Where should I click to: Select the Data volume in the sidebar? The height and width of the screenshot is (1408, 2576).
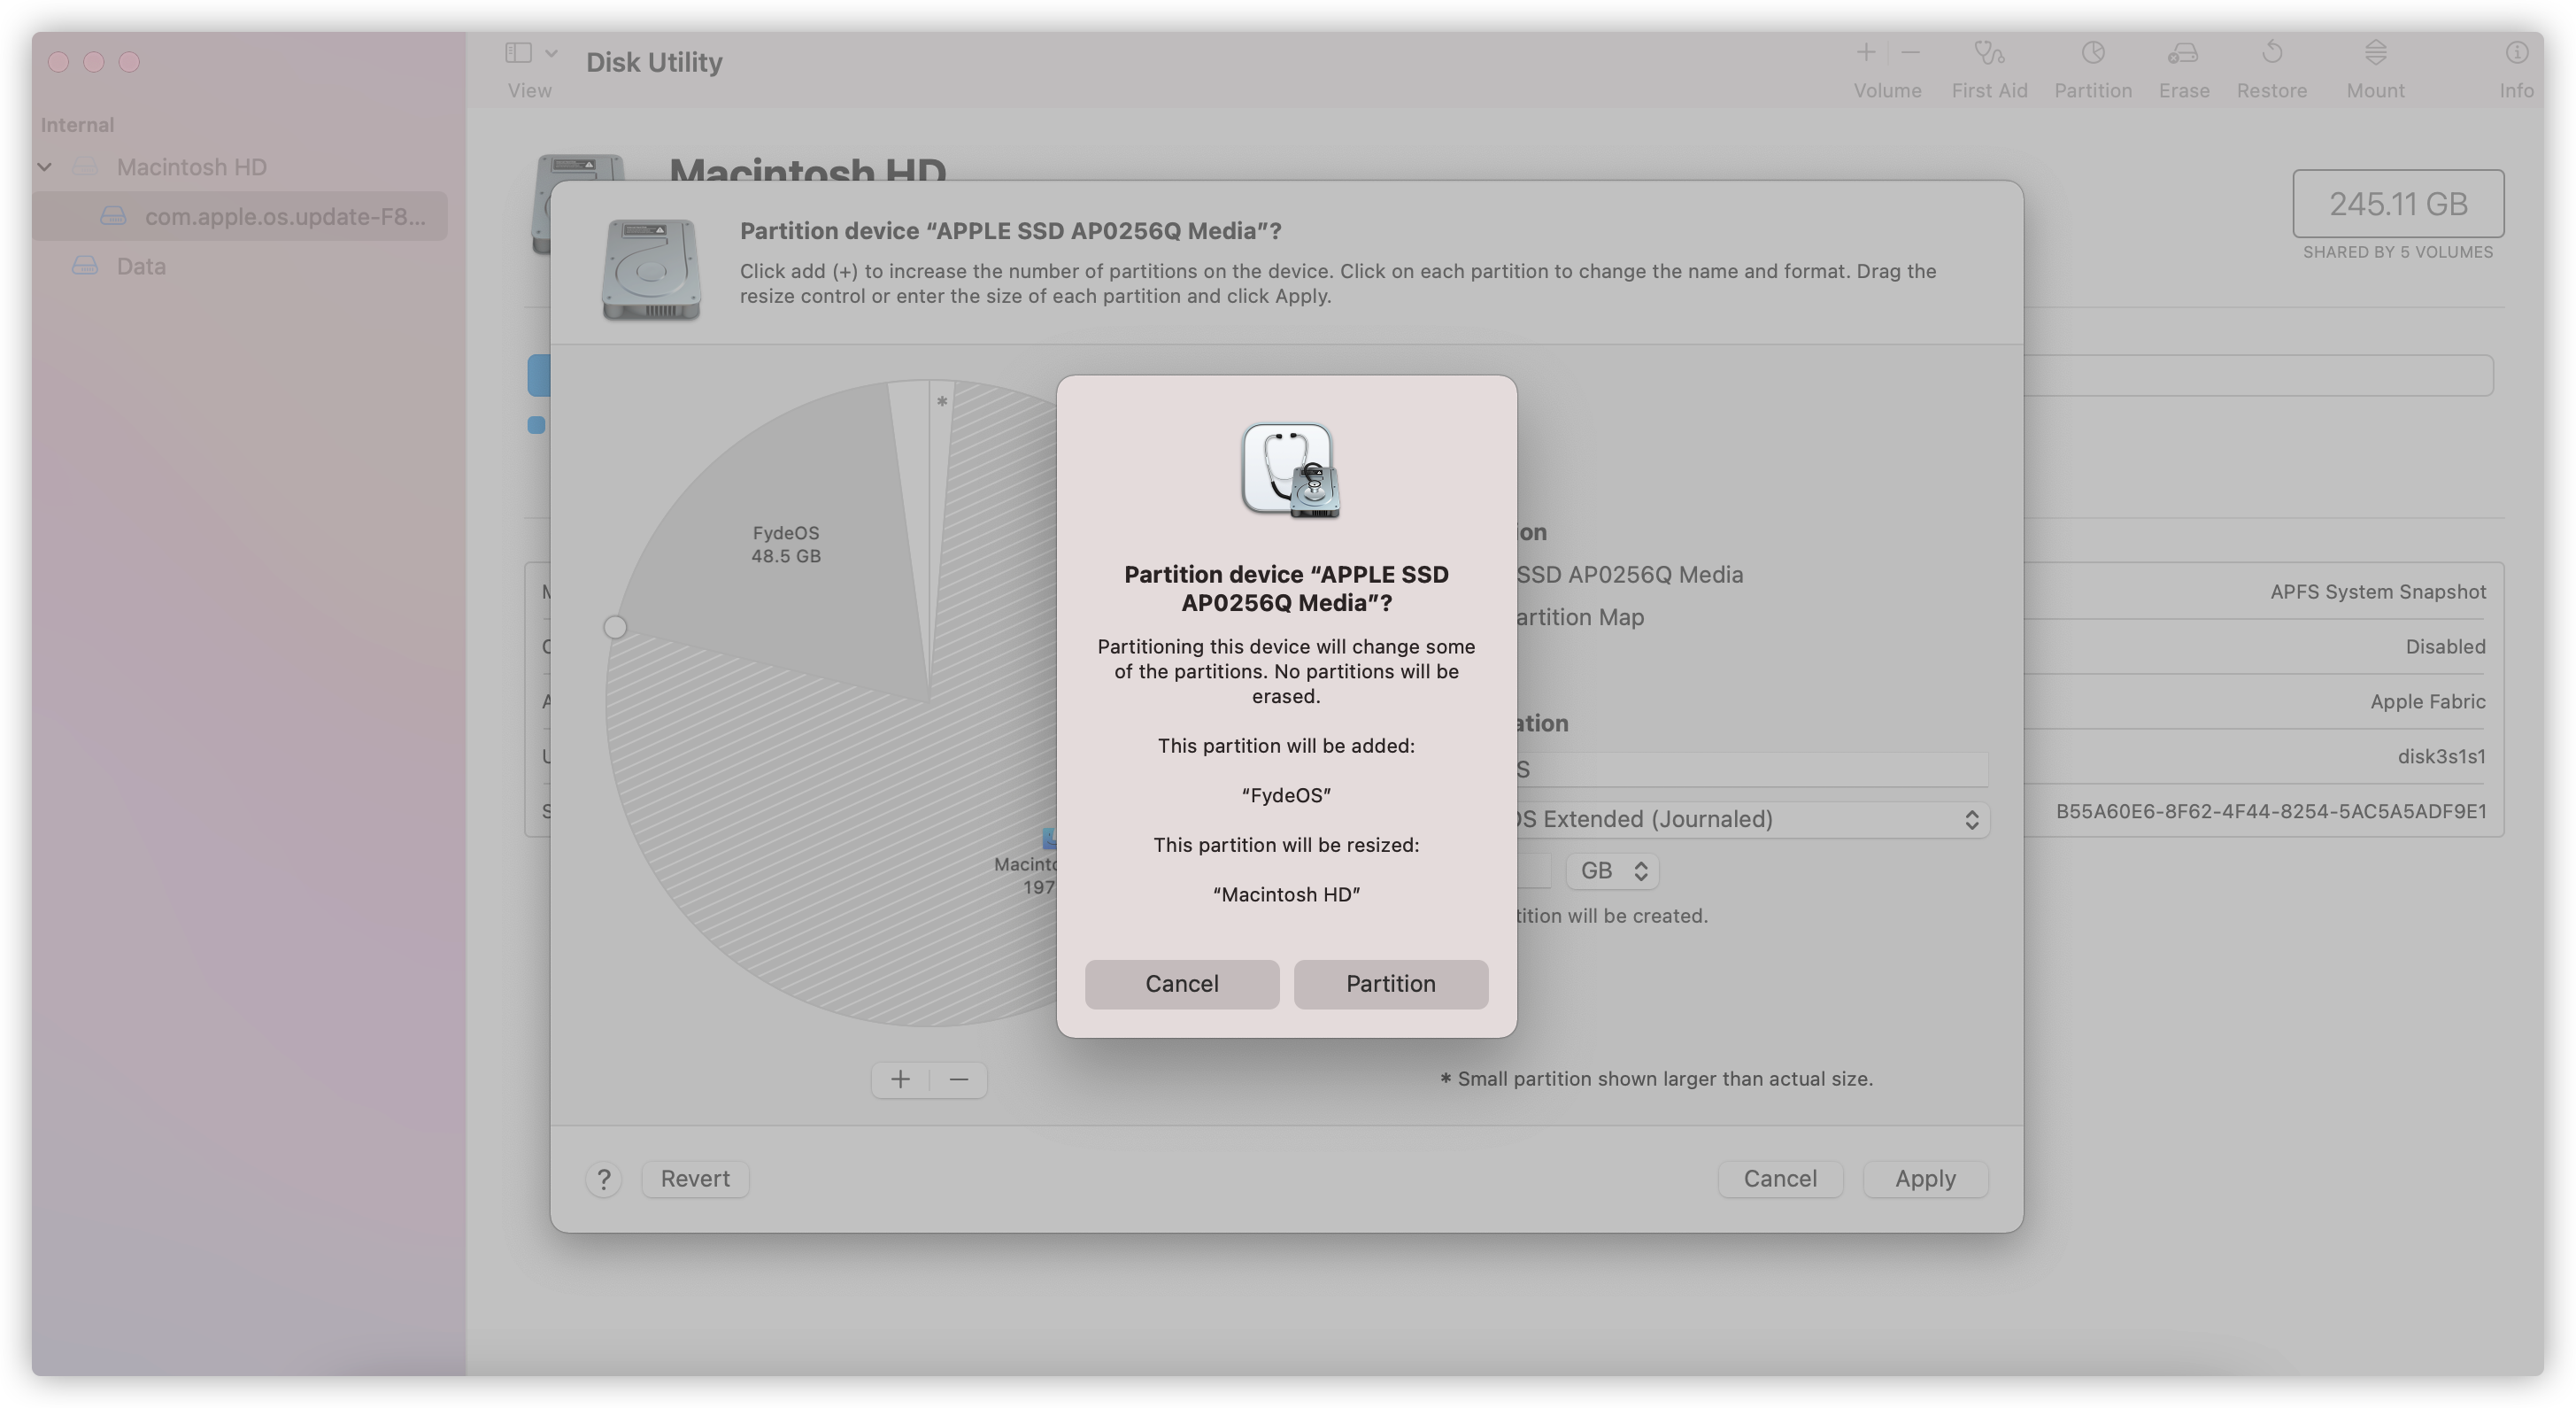click(x=140, y=266)
